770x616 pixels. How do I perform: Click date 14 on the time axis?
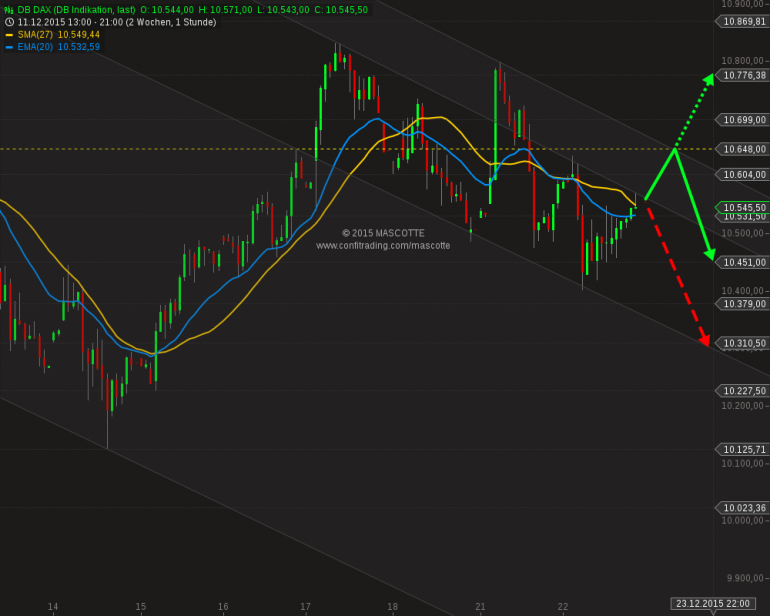53,607
